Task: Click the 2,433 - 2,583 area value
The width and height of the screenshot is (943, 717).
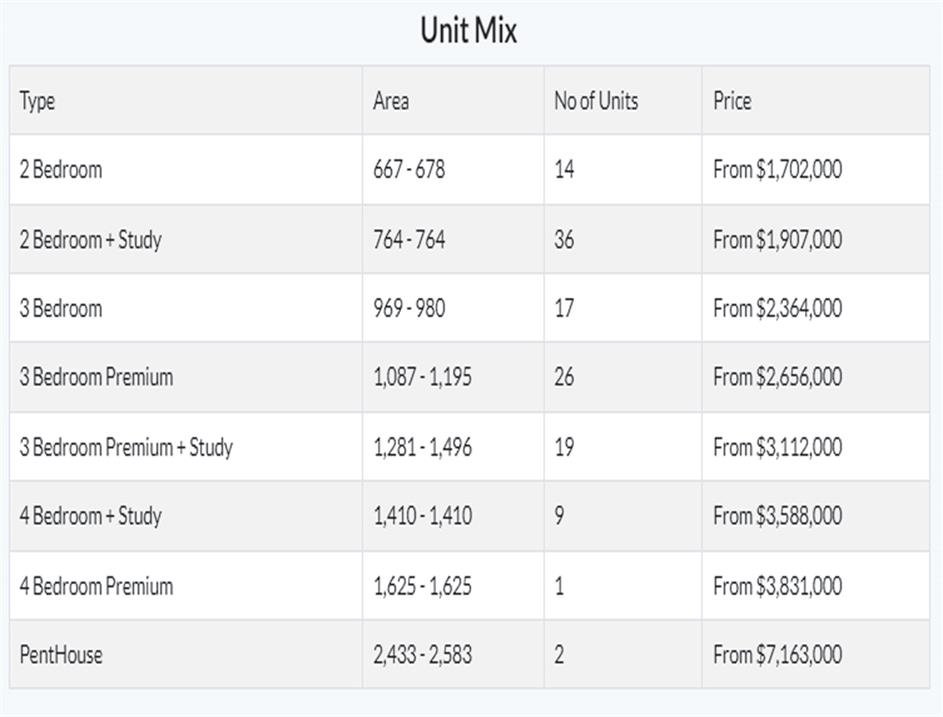Action: coord(422,655)
